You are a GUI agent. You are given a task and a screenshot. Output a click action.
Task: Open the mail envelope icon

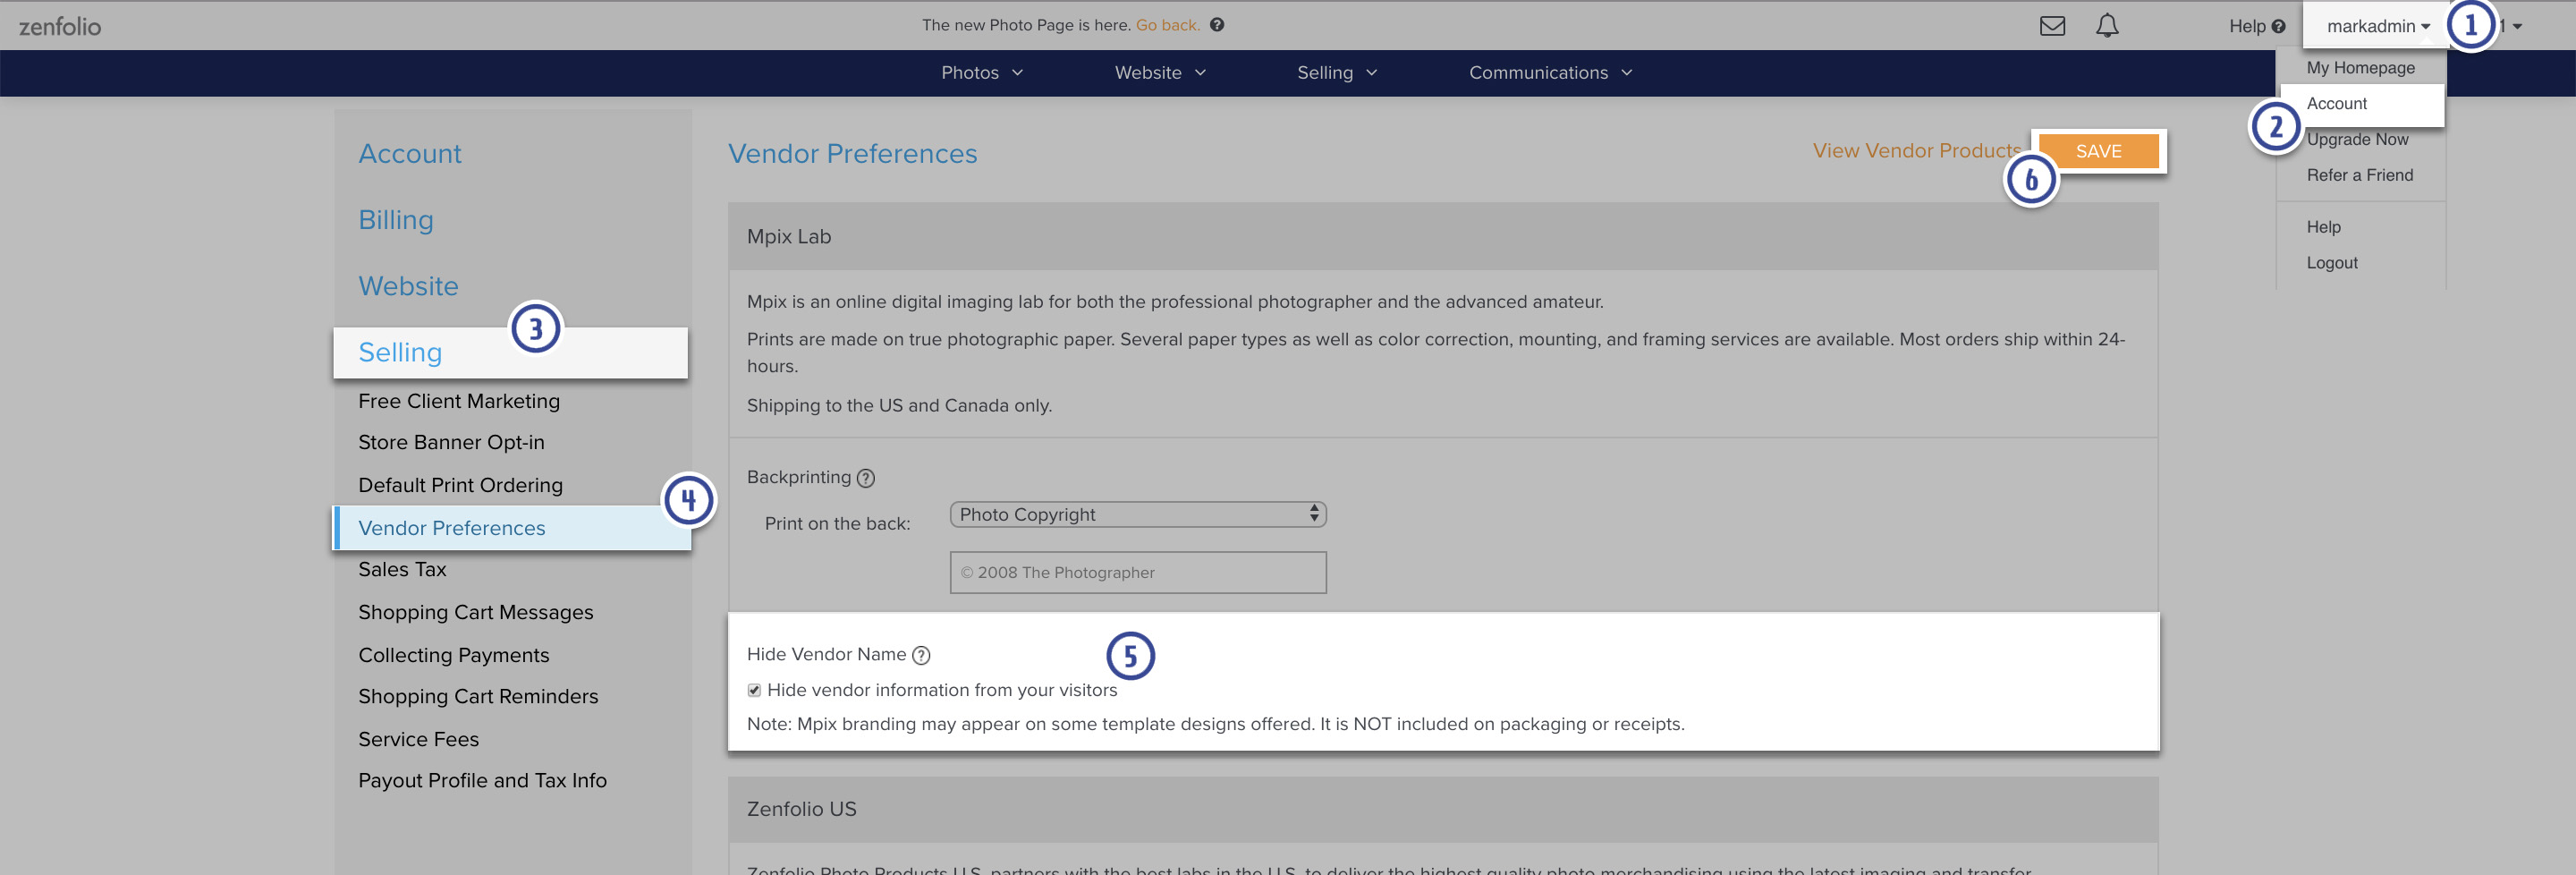[x=2052, y=26]
